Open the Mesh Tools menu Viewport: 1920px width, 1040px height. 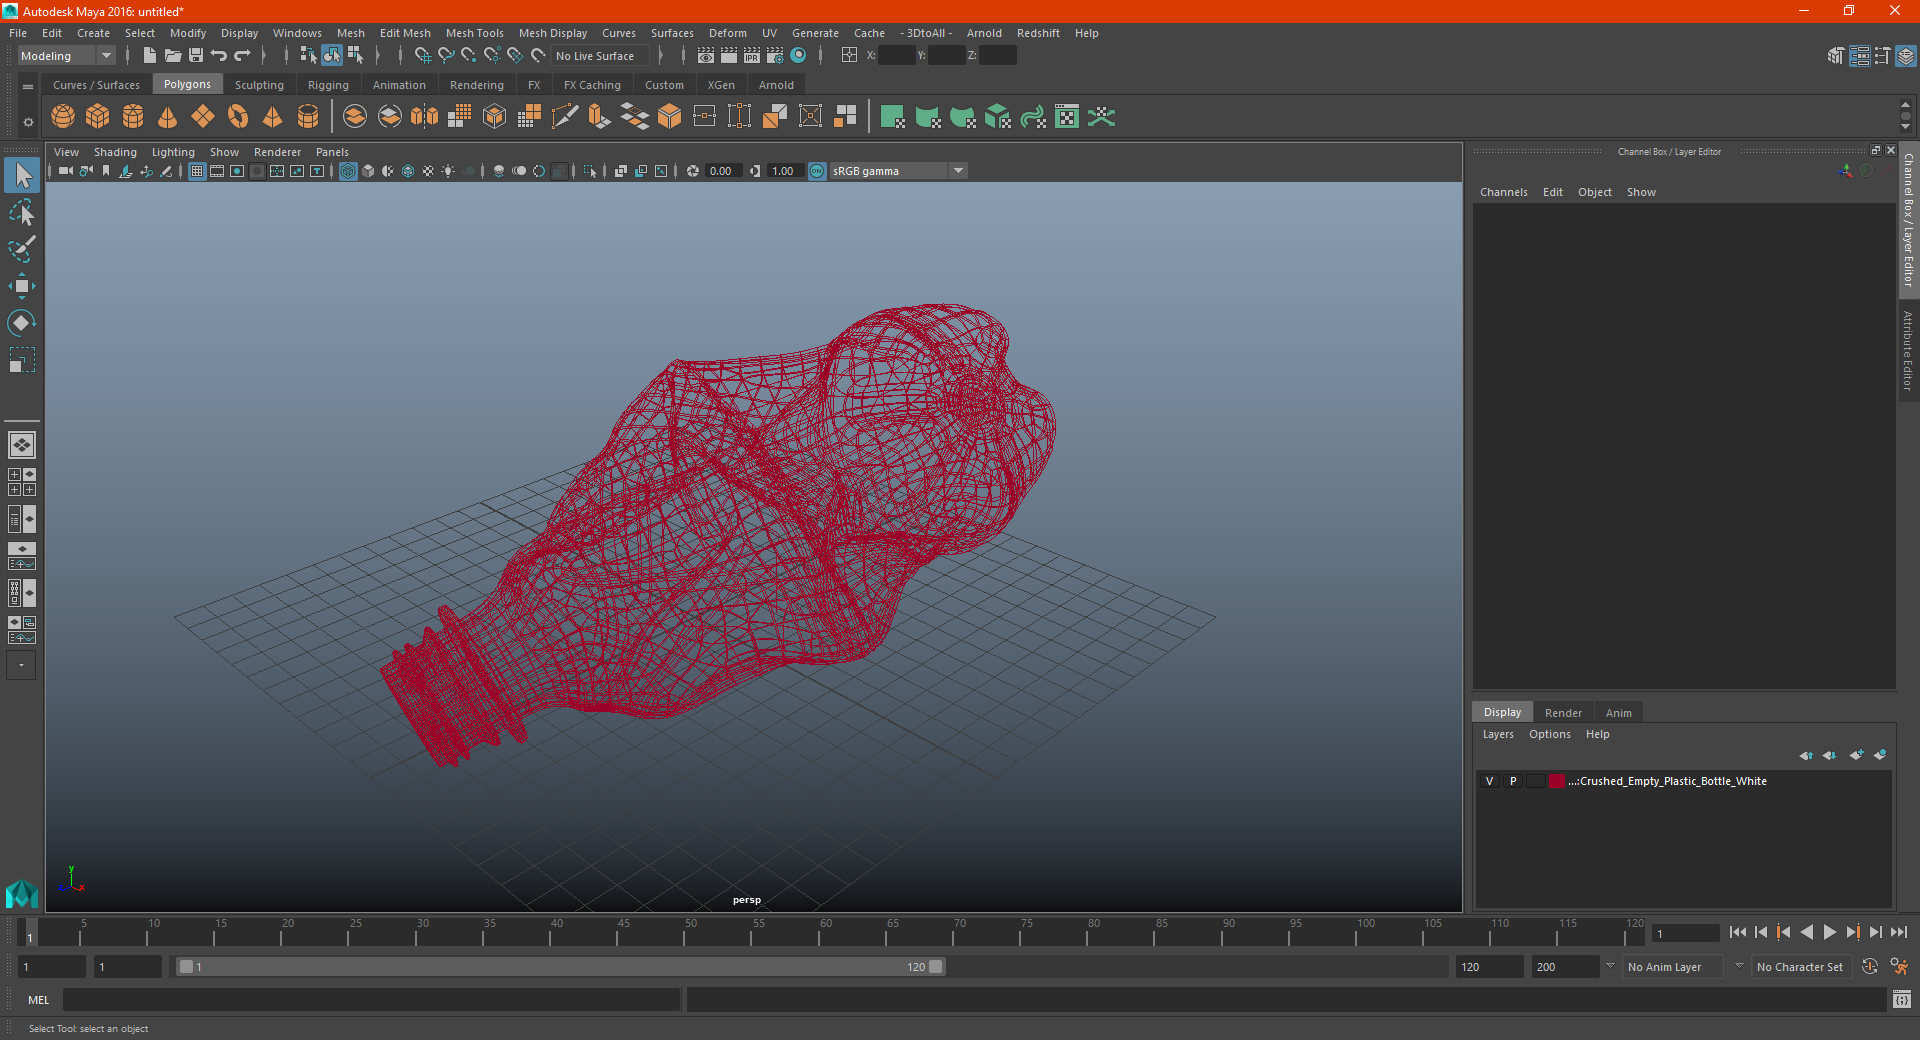pyautogui.click(x=475, y=33)
